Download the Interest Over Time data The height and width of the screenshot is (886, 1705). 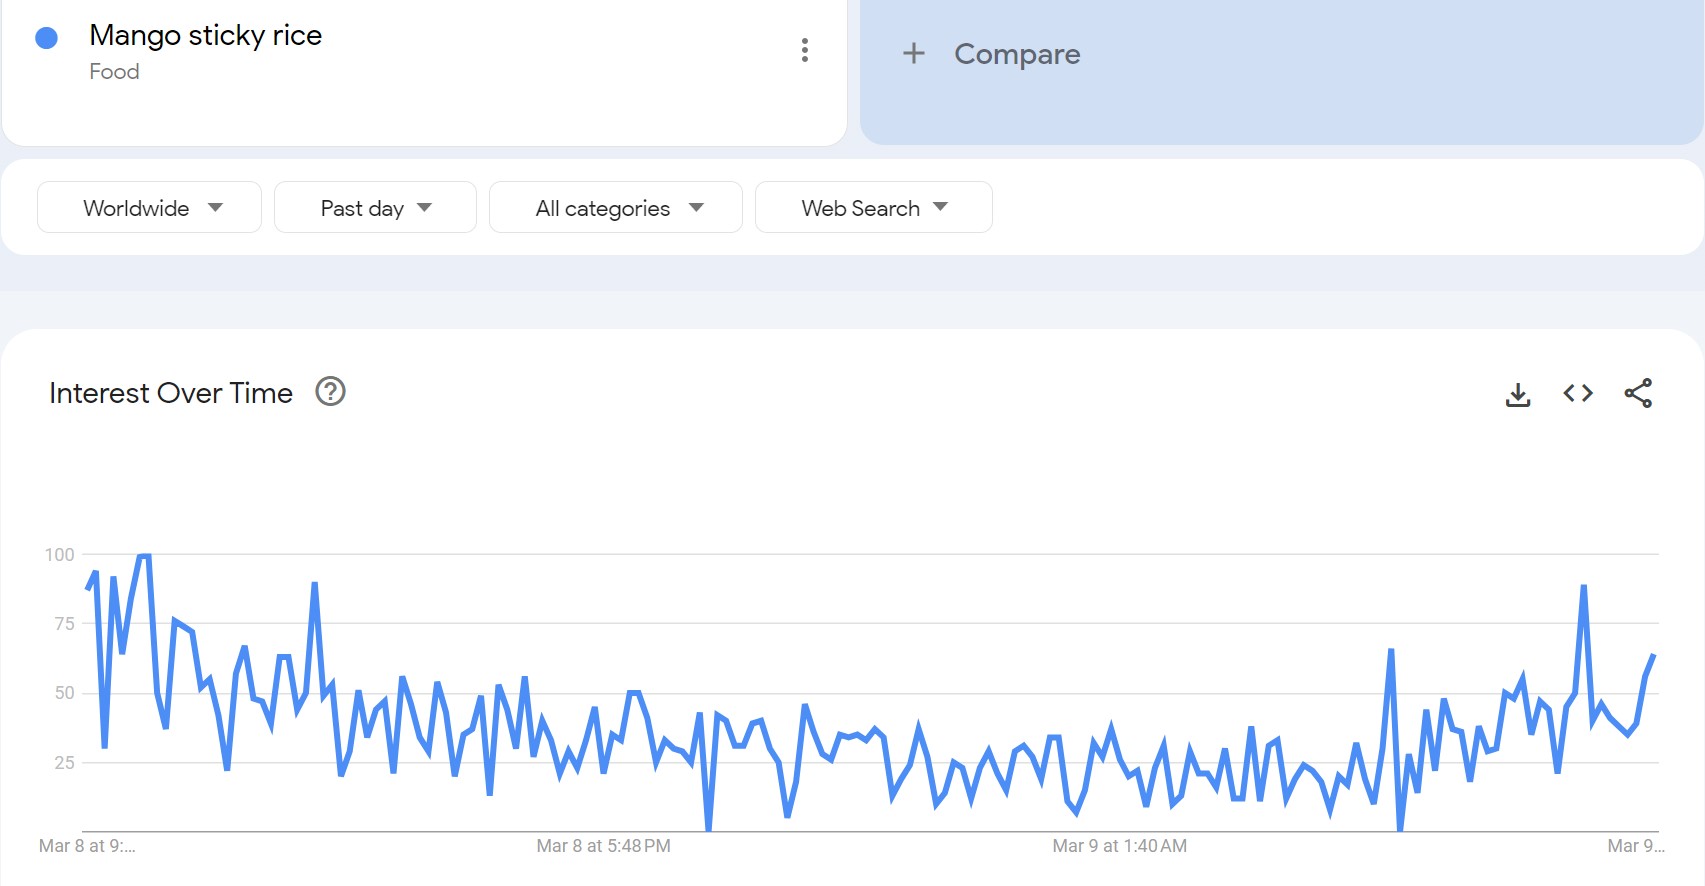pos(1517,394)
